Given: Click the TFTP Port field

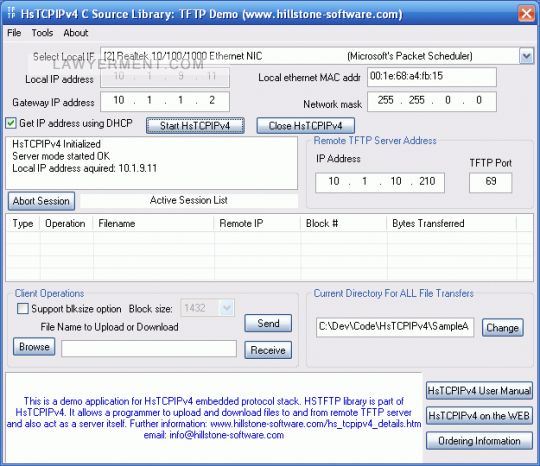Looking at the screenshot, I should click(490, 182).
